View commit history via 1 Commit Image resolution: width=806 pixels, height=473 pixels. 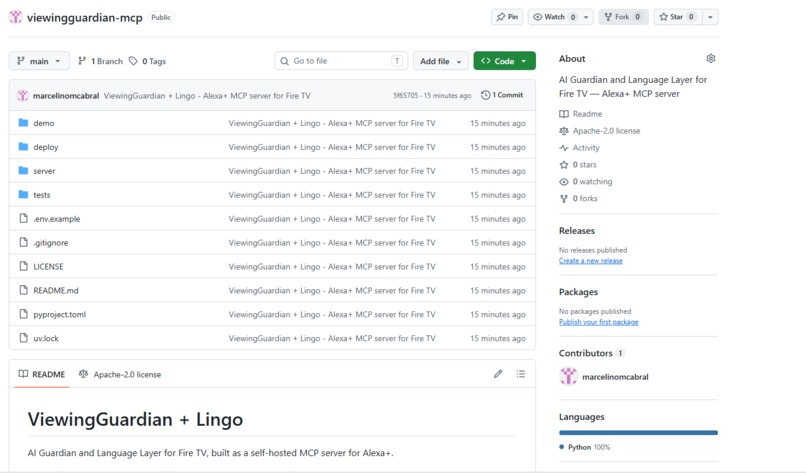(502, 95)
